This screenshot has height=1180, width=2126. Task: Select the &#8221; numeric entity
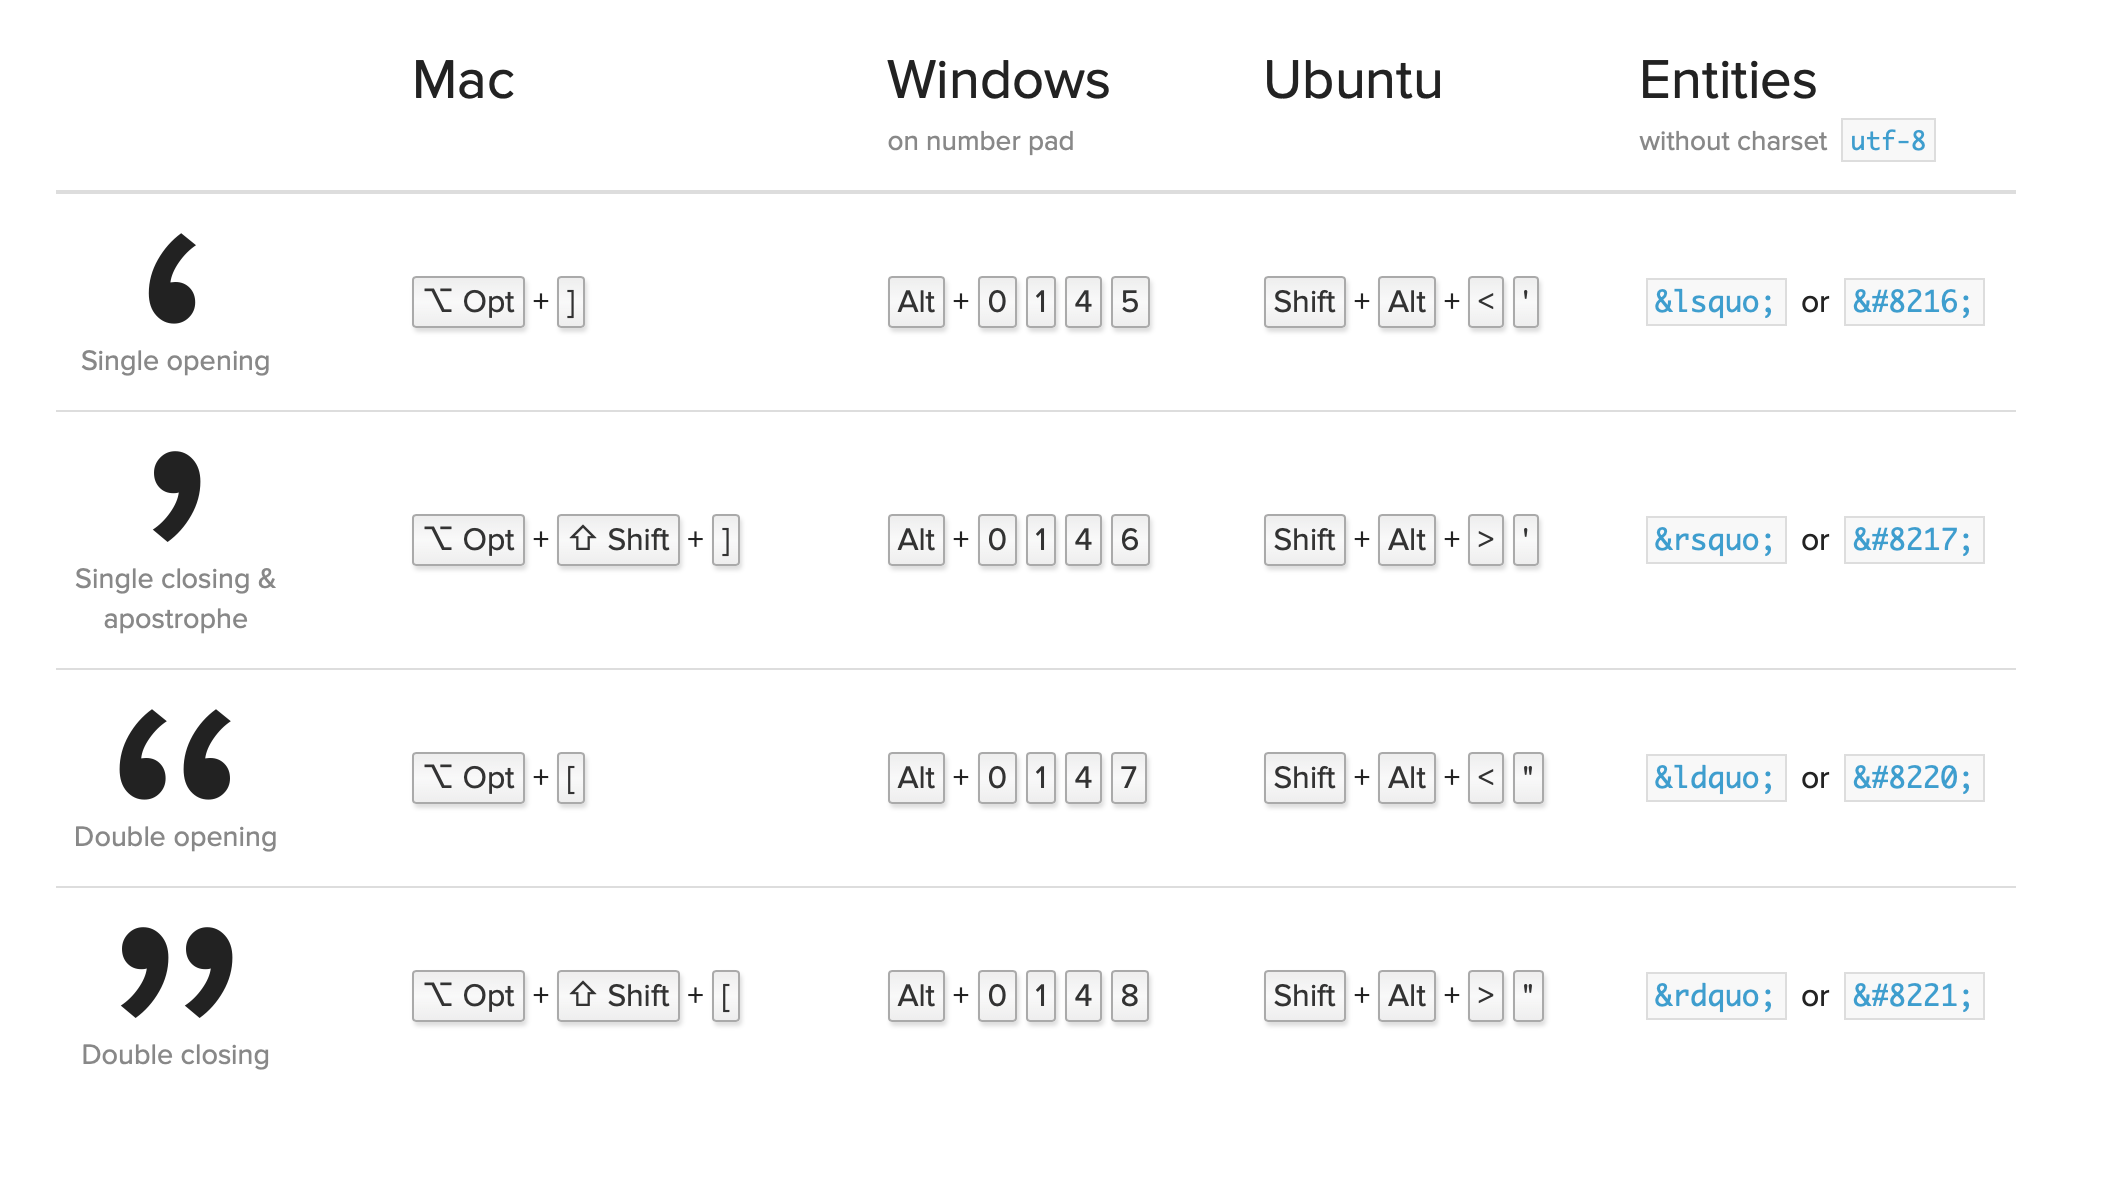point(1914,996)
